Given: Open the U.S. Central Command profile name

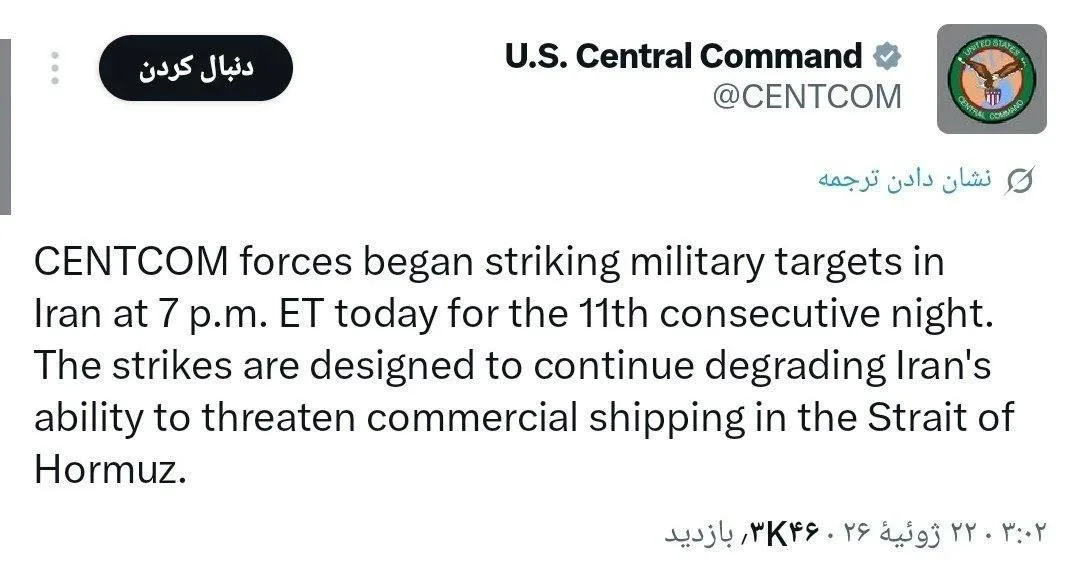Looking at the screenshot, I should pos(683,56).
